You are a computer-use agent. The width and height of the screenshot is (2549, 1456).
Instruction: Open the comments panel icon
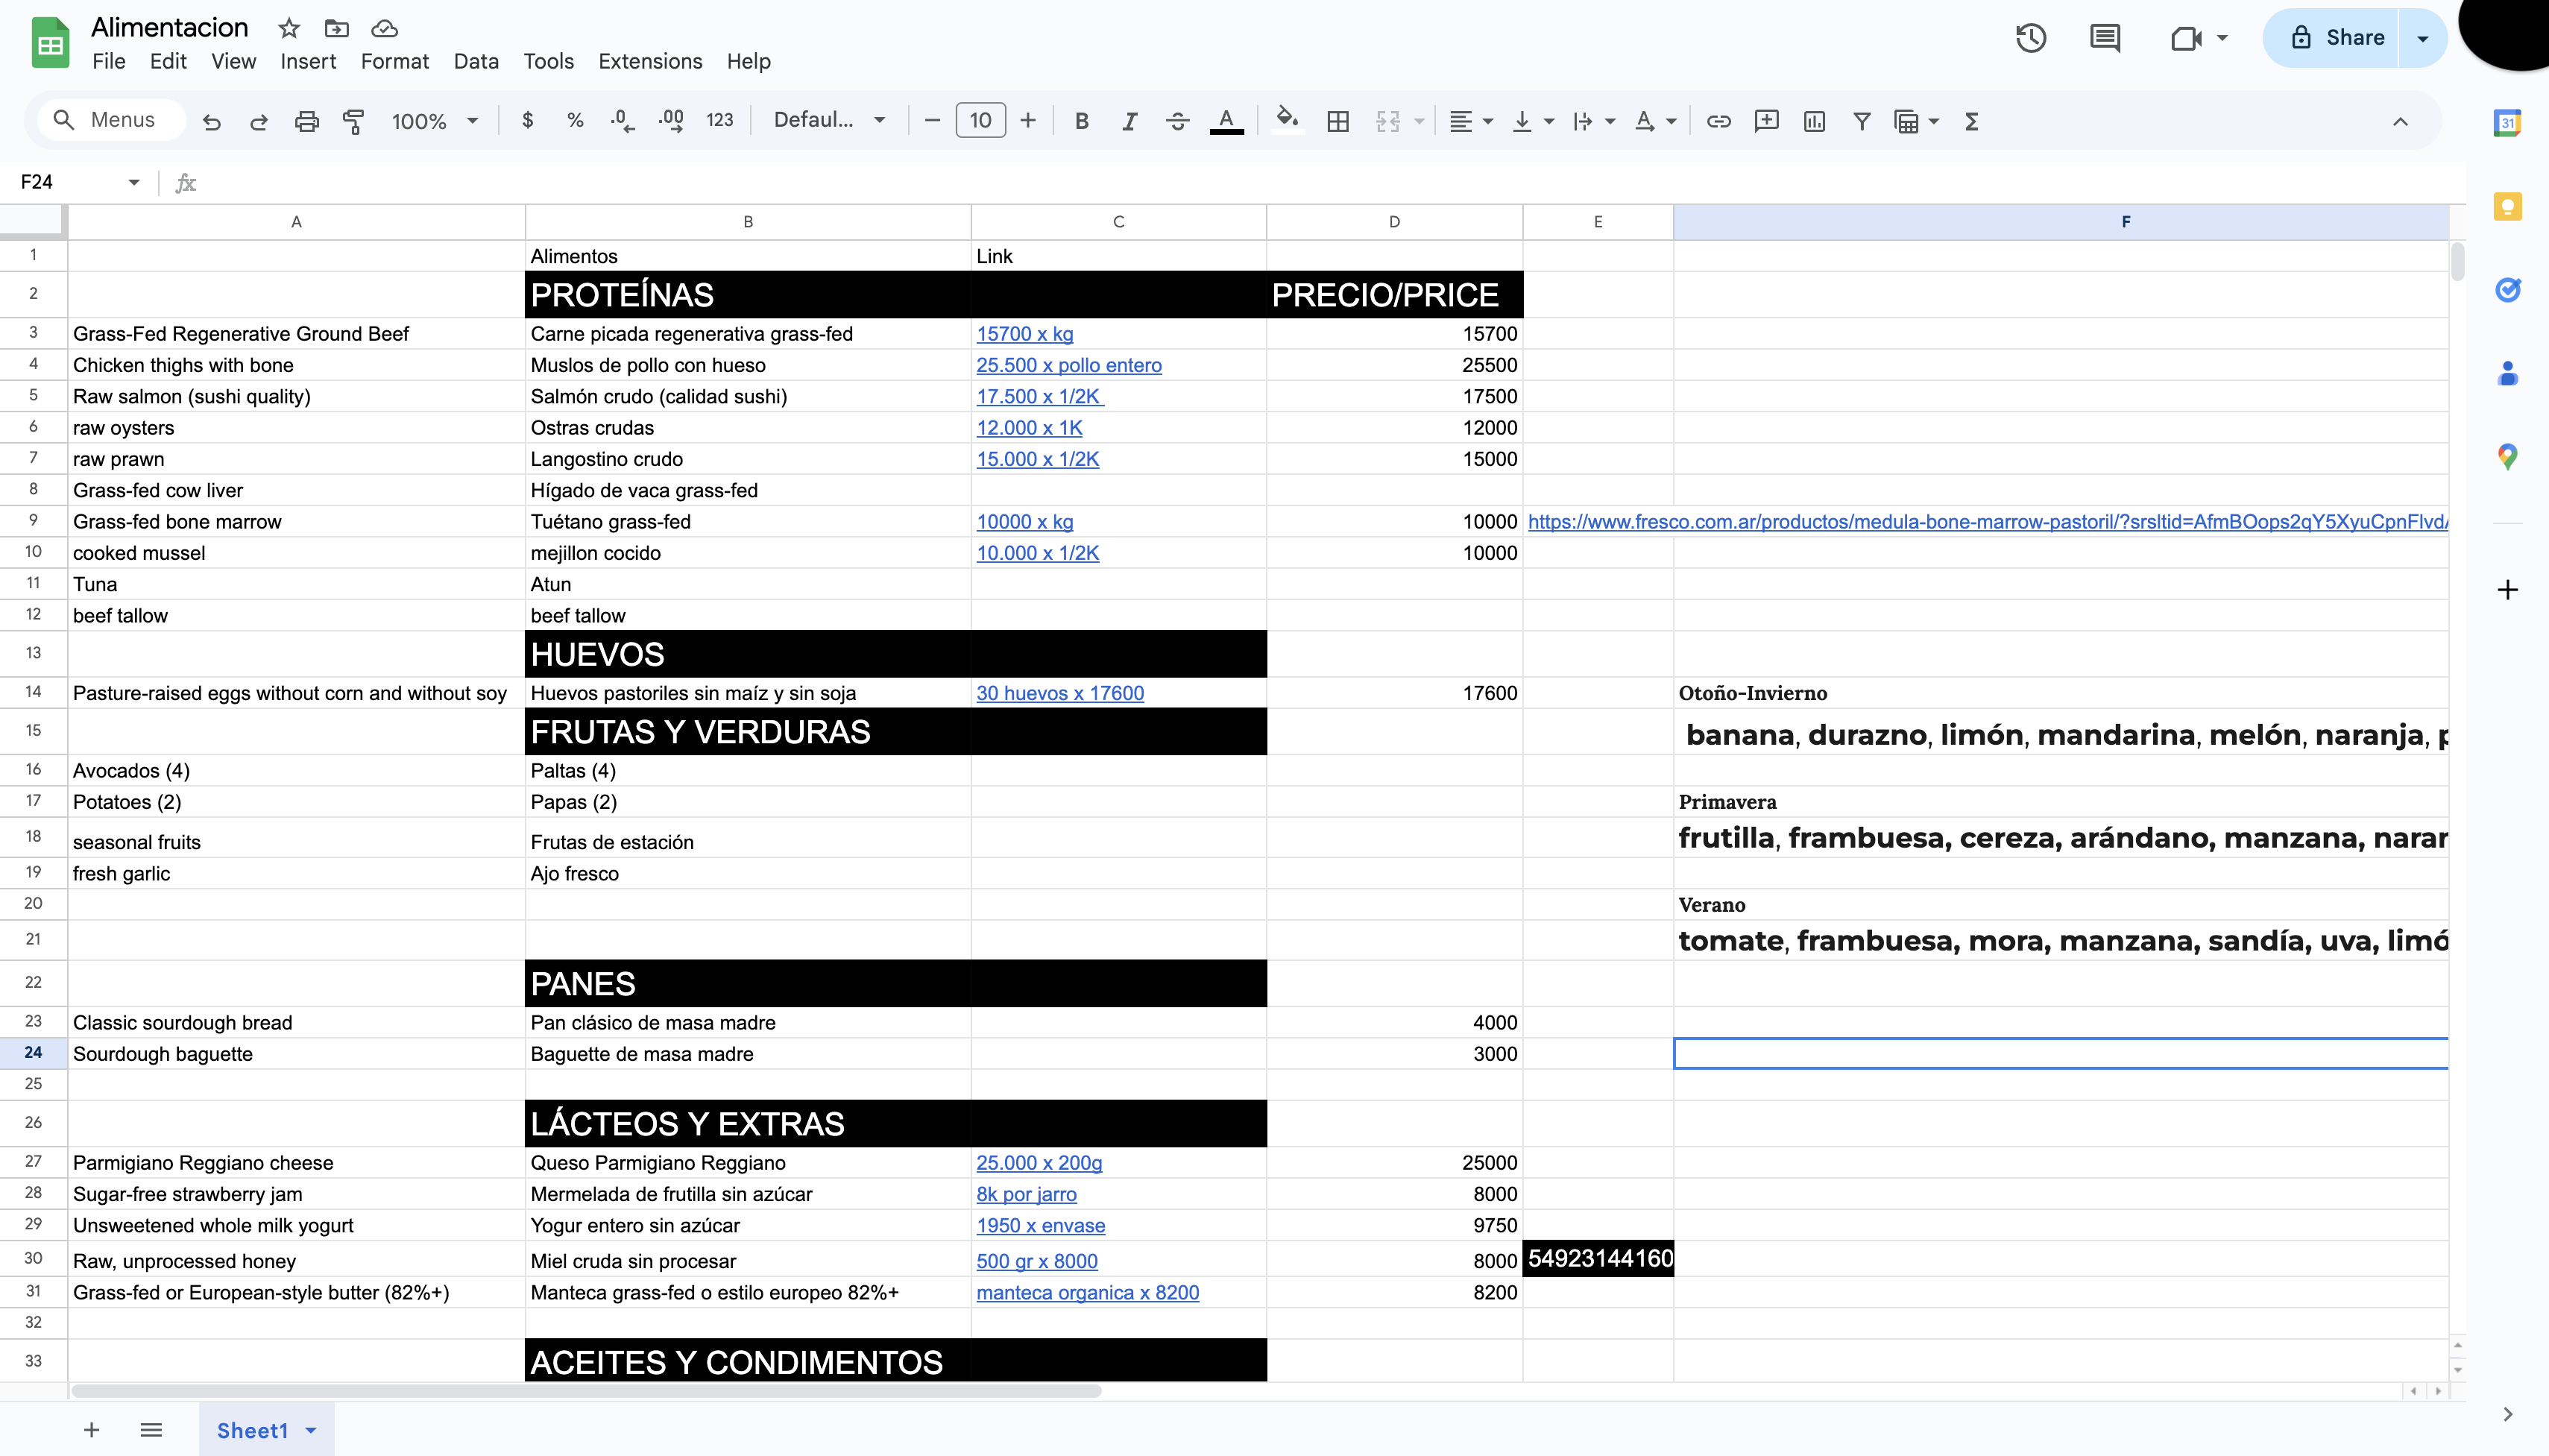(2104, 38)
